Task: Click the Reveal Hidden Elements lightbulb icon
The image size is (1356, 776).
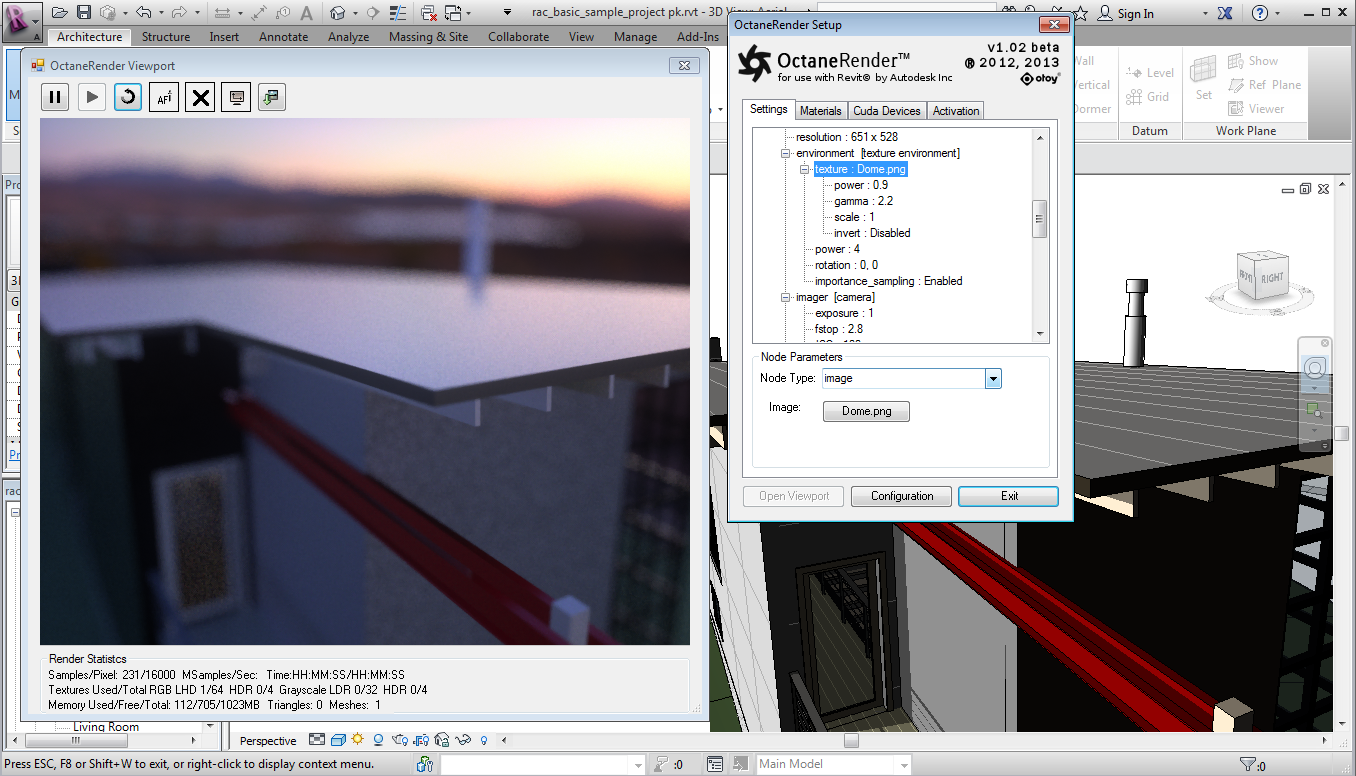Action: pos(484,741)
